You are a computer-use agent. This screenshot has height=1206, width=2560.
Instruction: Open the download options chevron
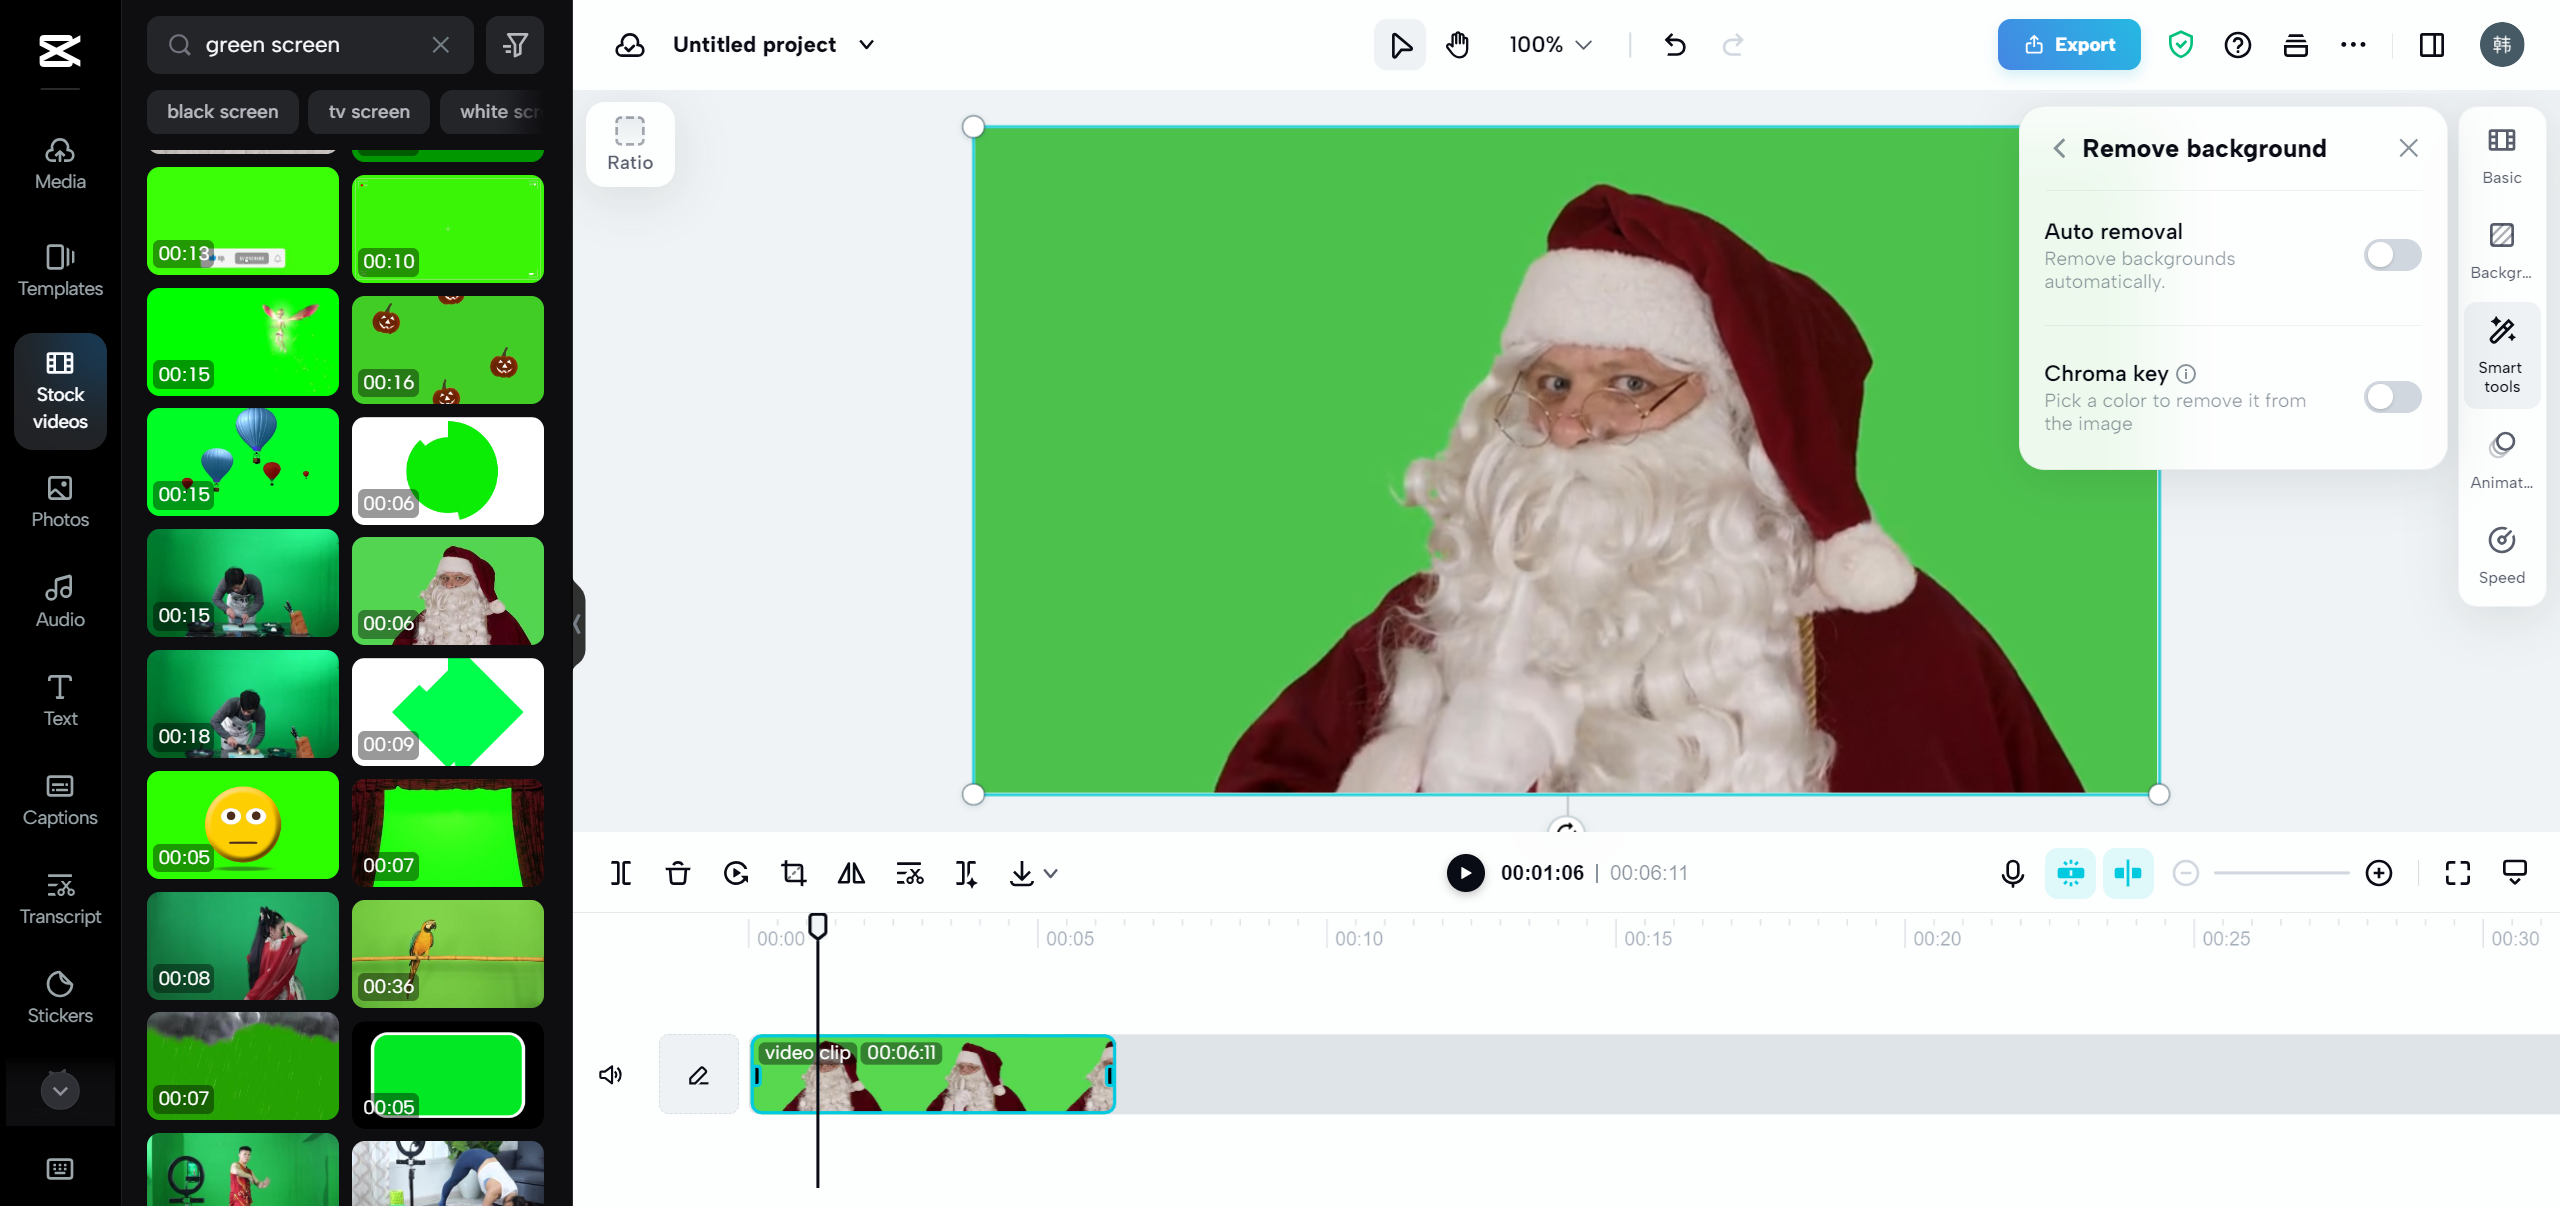tap(1048, 873)
